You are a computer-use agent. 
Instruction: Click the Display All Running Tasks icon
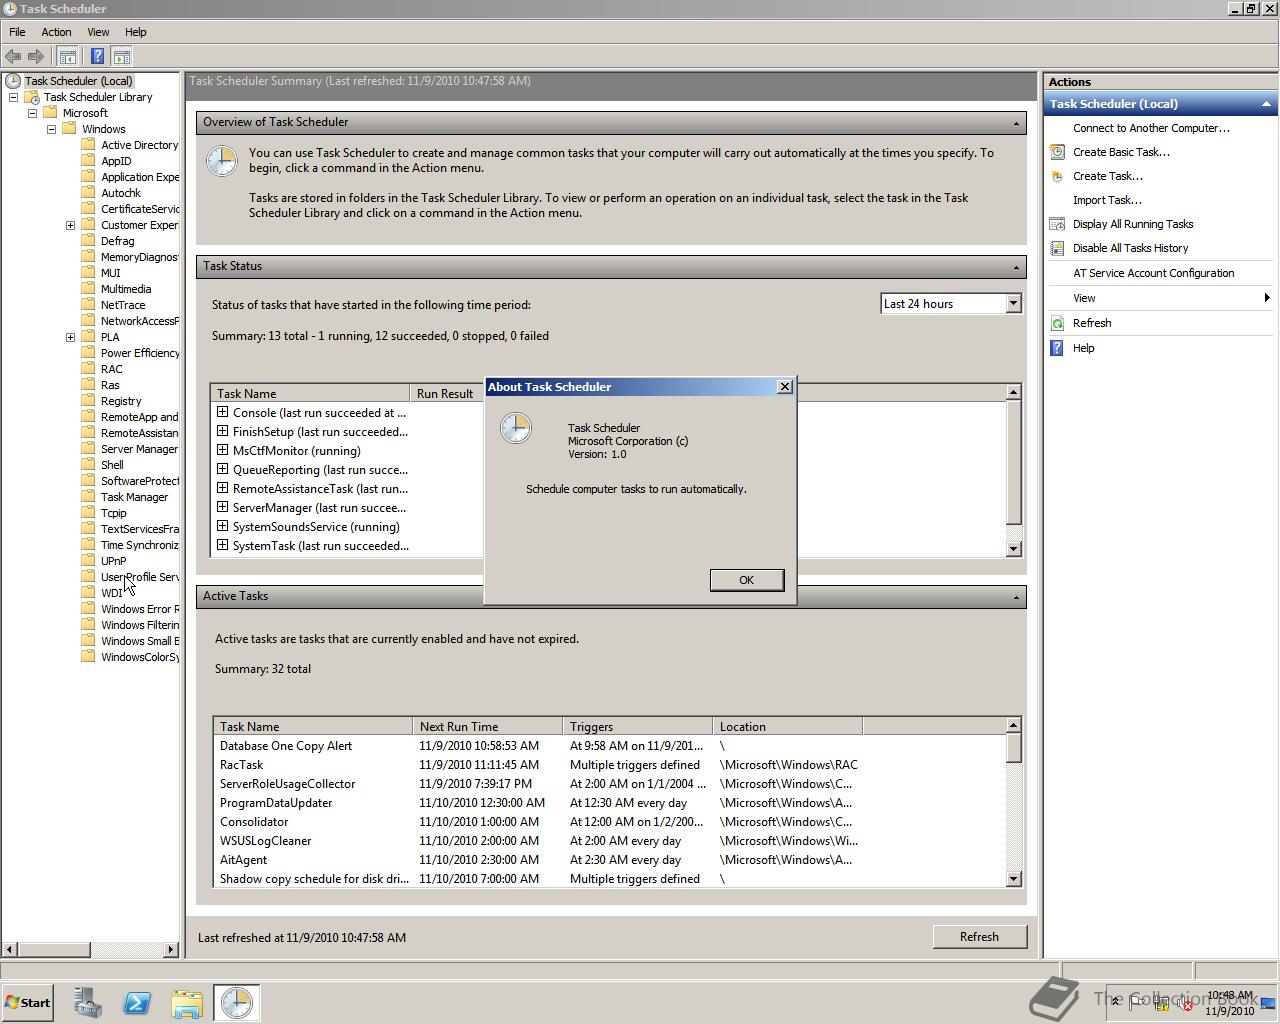[x=1057, y=224]
